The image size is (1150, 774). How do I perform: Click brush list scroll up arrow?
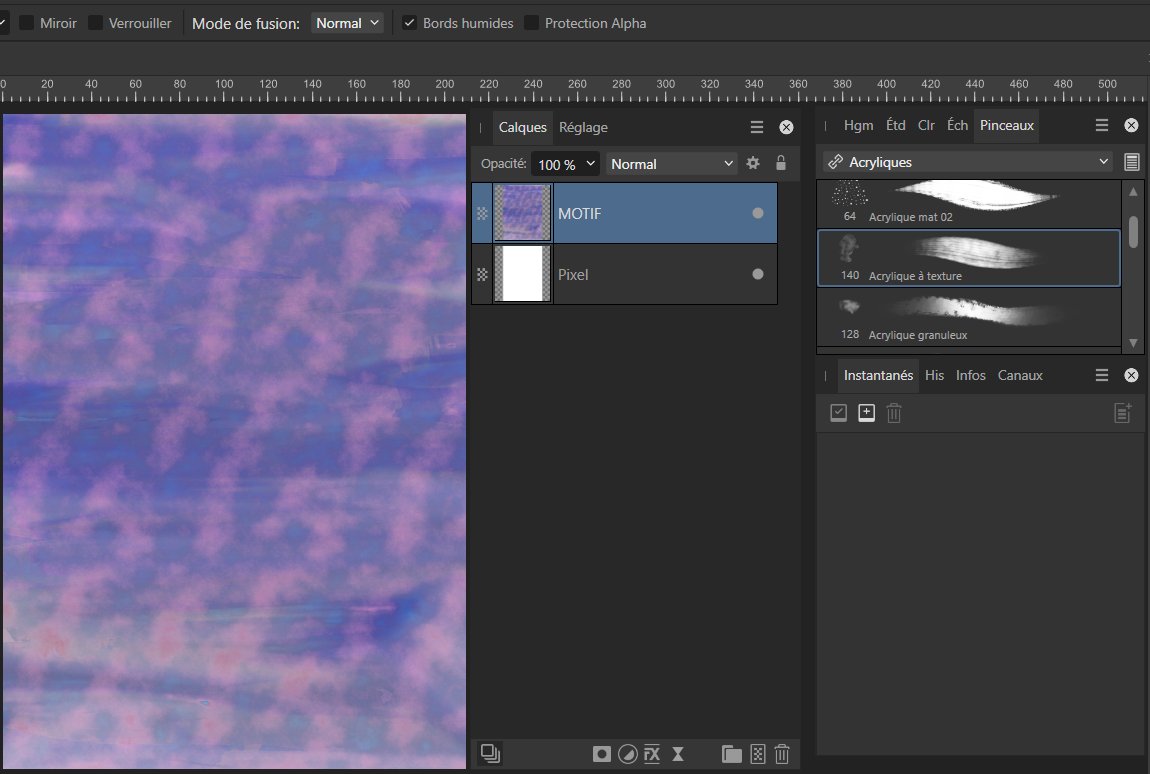click(1133, 191)
